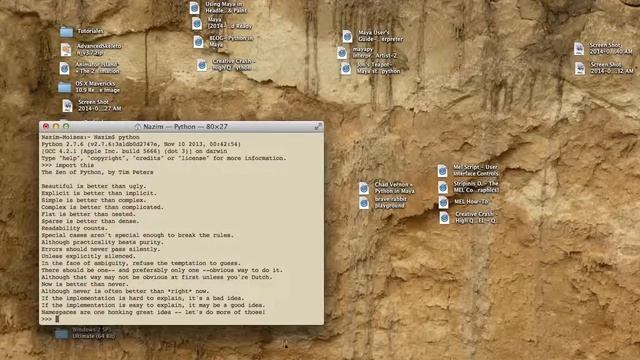The image size is (640, 360).
Task: Select the Jon's Teapot Maya python icon
Action: point(346,68)
